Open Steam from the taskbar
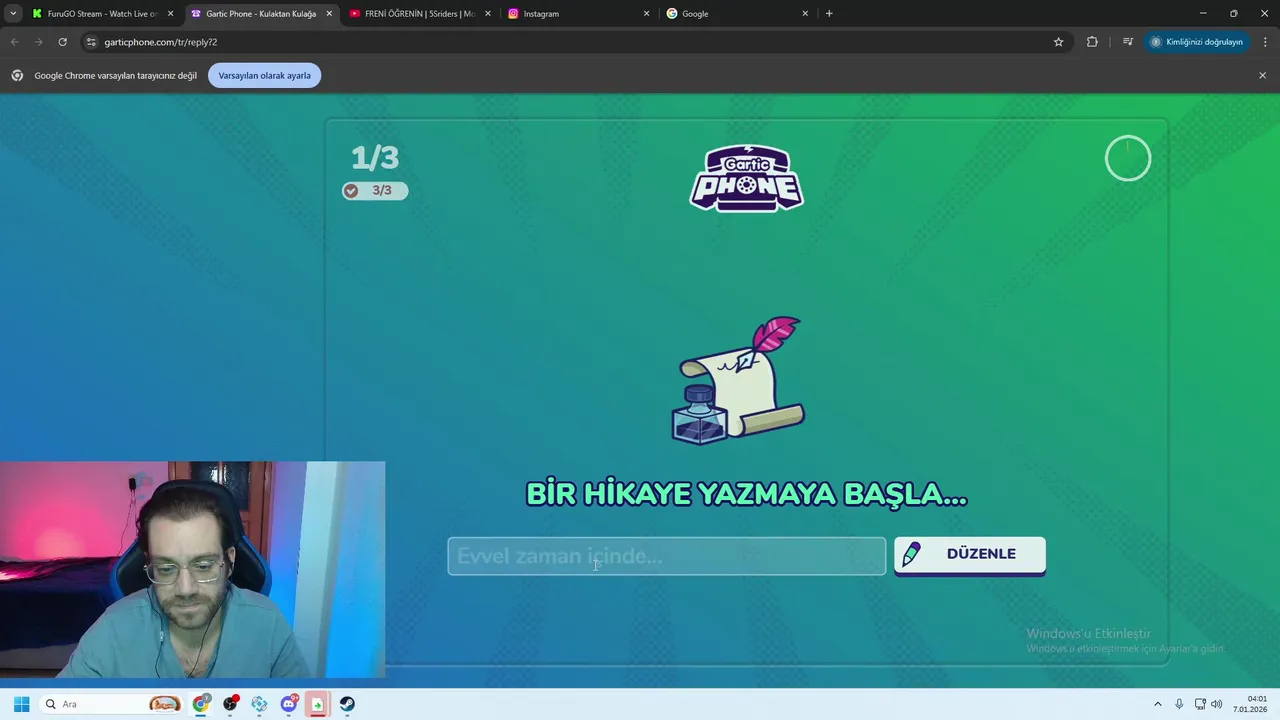Viewport: 1280px width, 720px height. [347, 704]
